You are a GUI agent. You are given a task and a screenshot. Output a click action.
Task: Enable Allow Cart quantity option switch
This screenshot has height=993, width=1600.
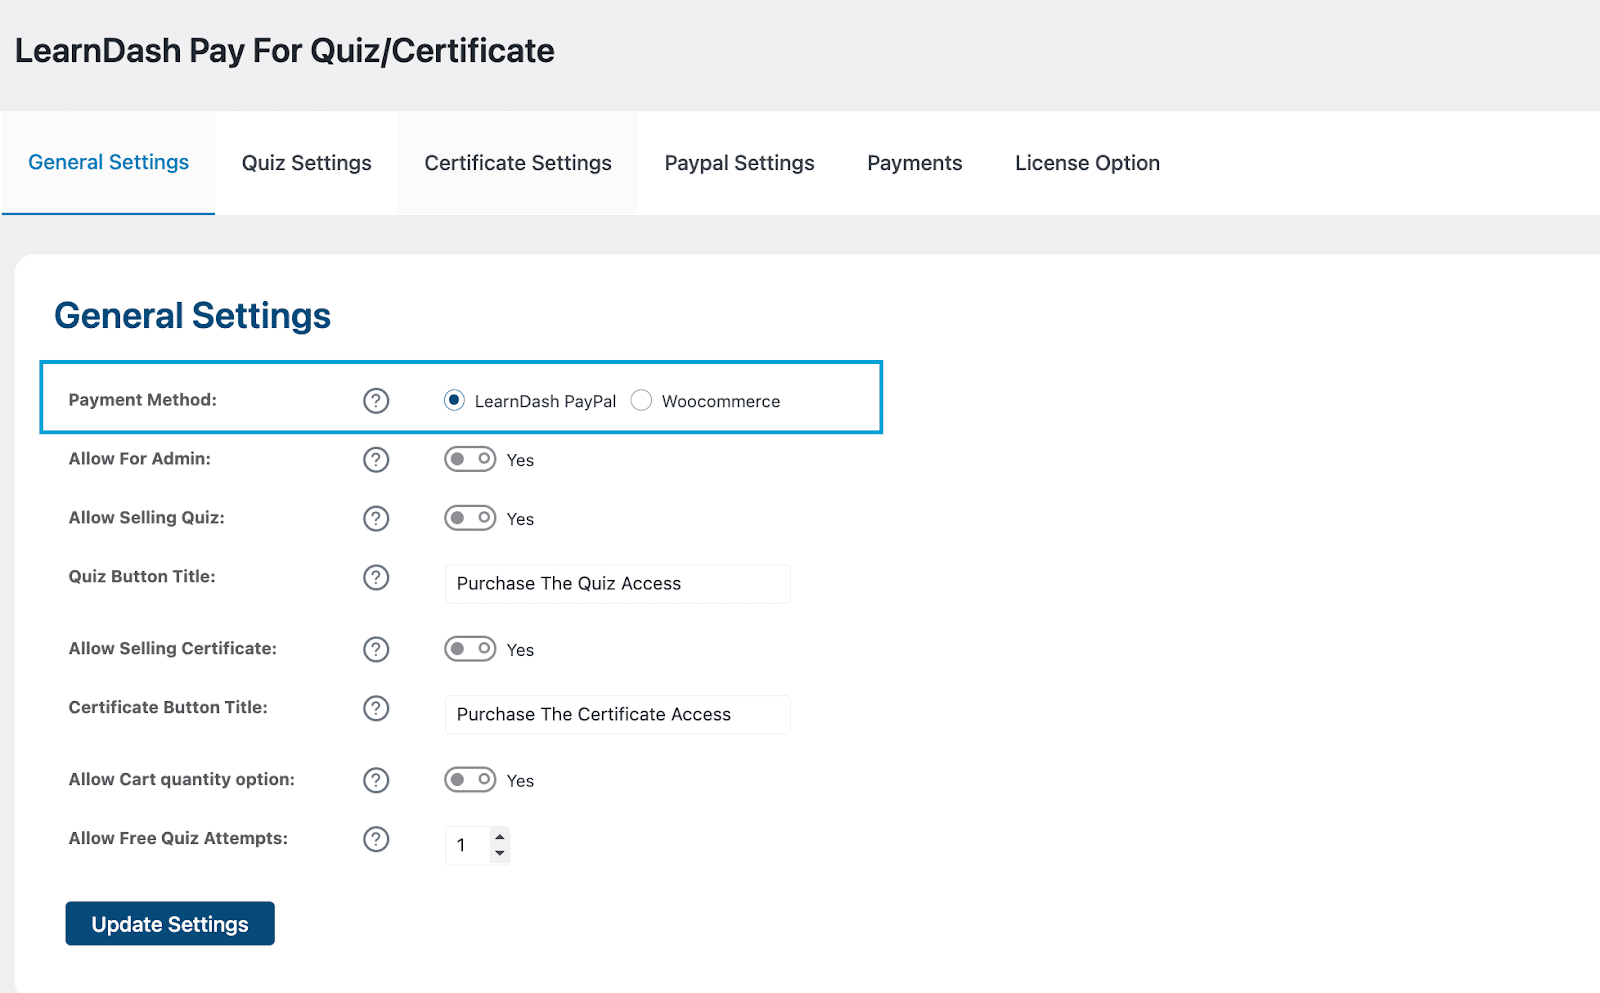pyautogui.click(x=470, y=780)
